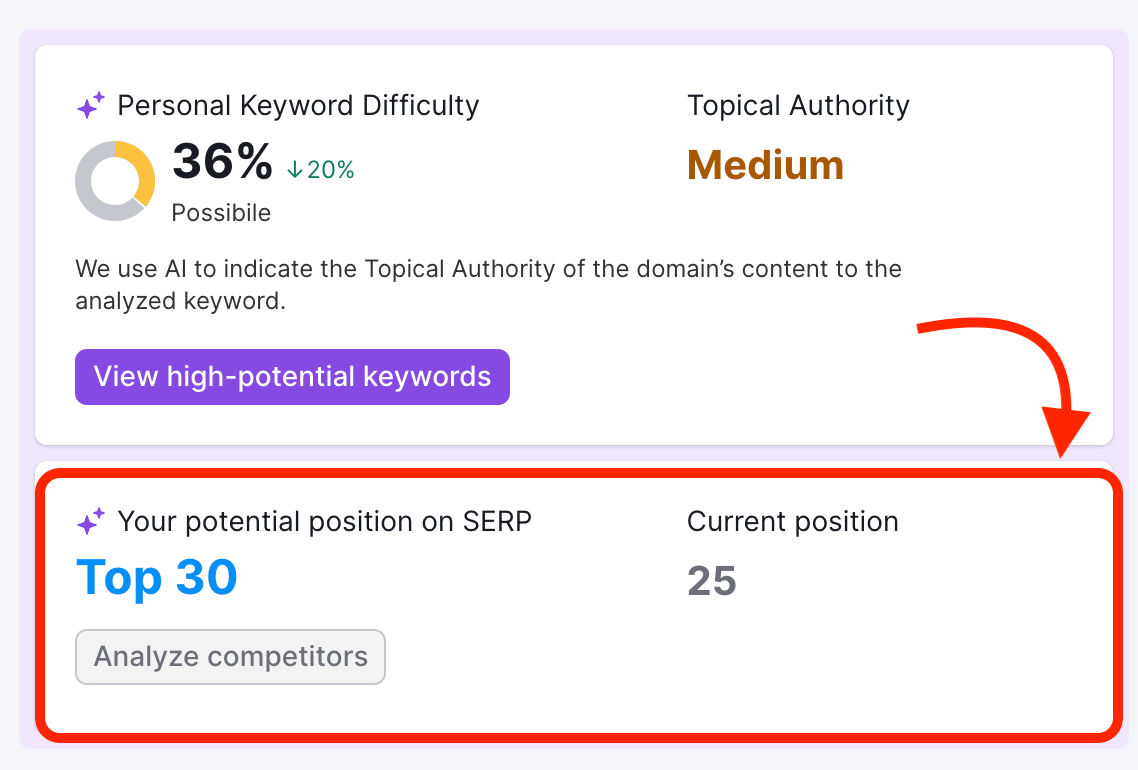Click the sparkle icon beside potential SERP position

coord(91,522)
